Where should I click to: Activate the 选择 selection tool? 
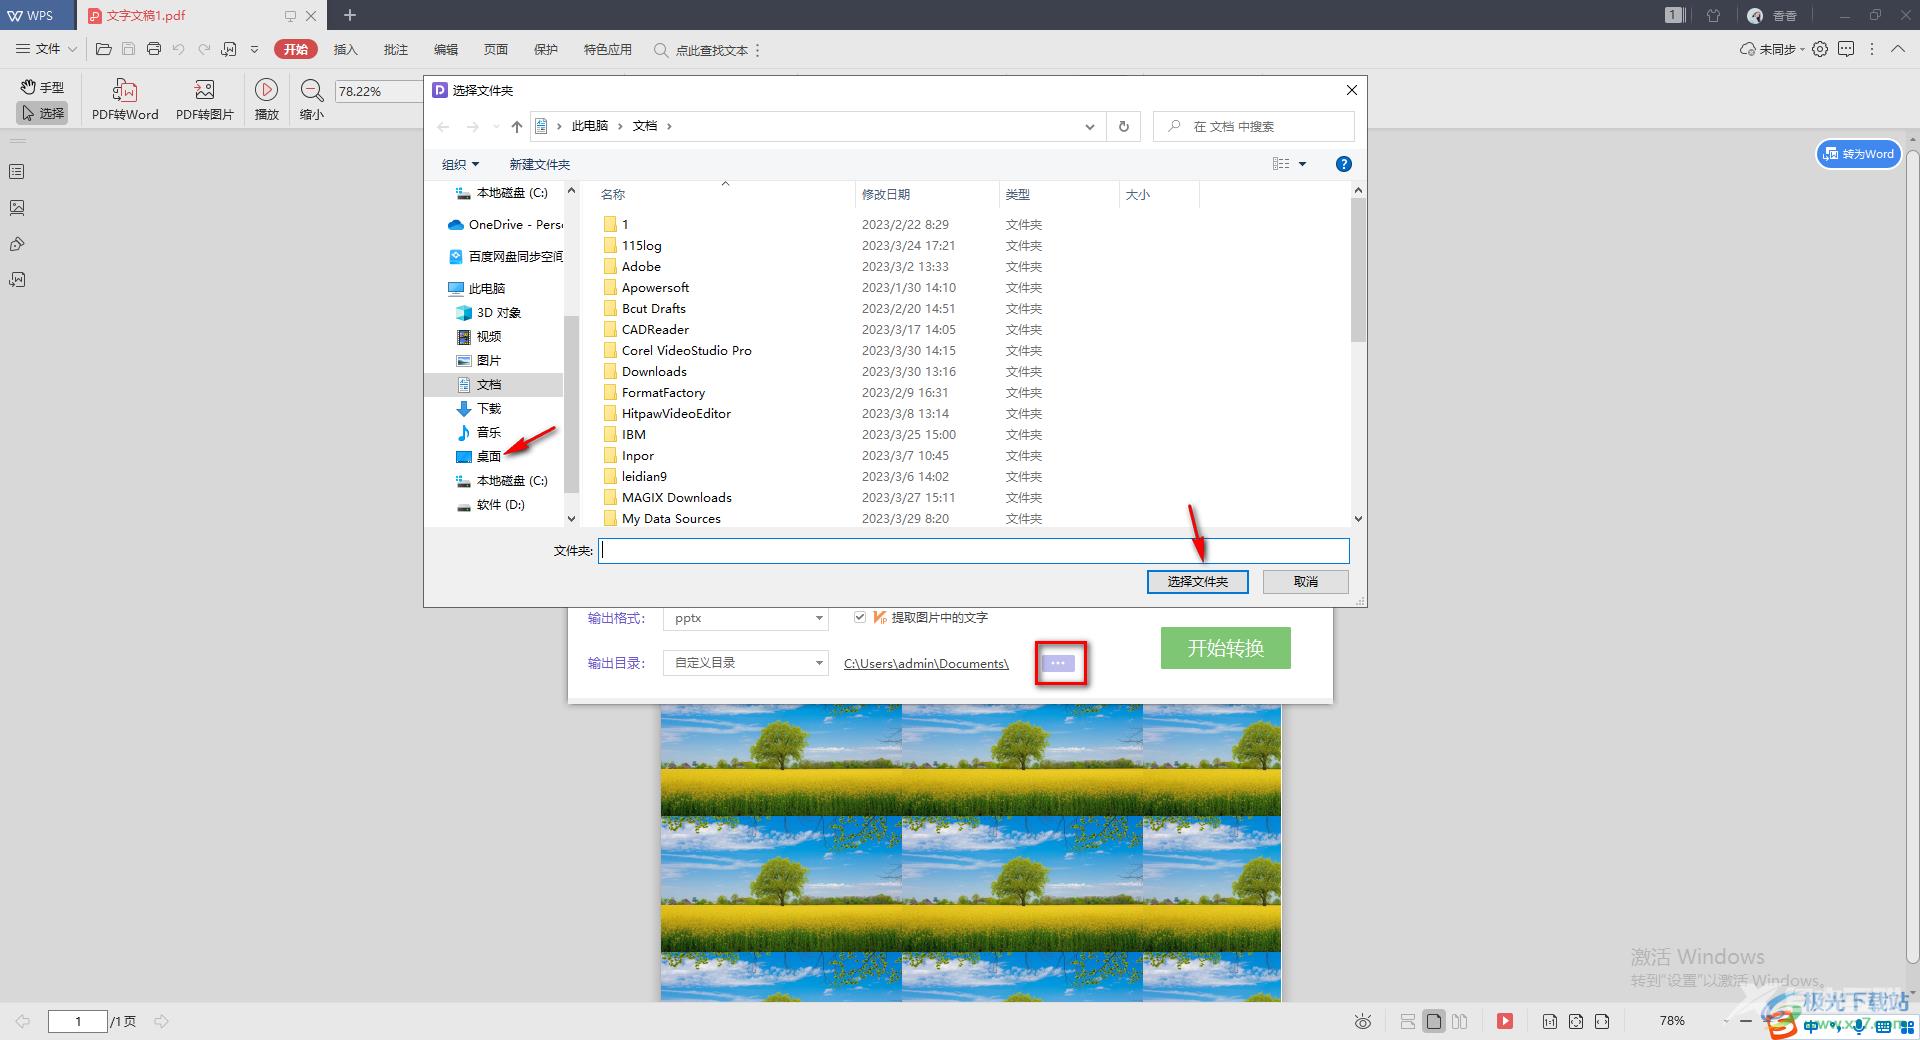click(x=42, y=113)
